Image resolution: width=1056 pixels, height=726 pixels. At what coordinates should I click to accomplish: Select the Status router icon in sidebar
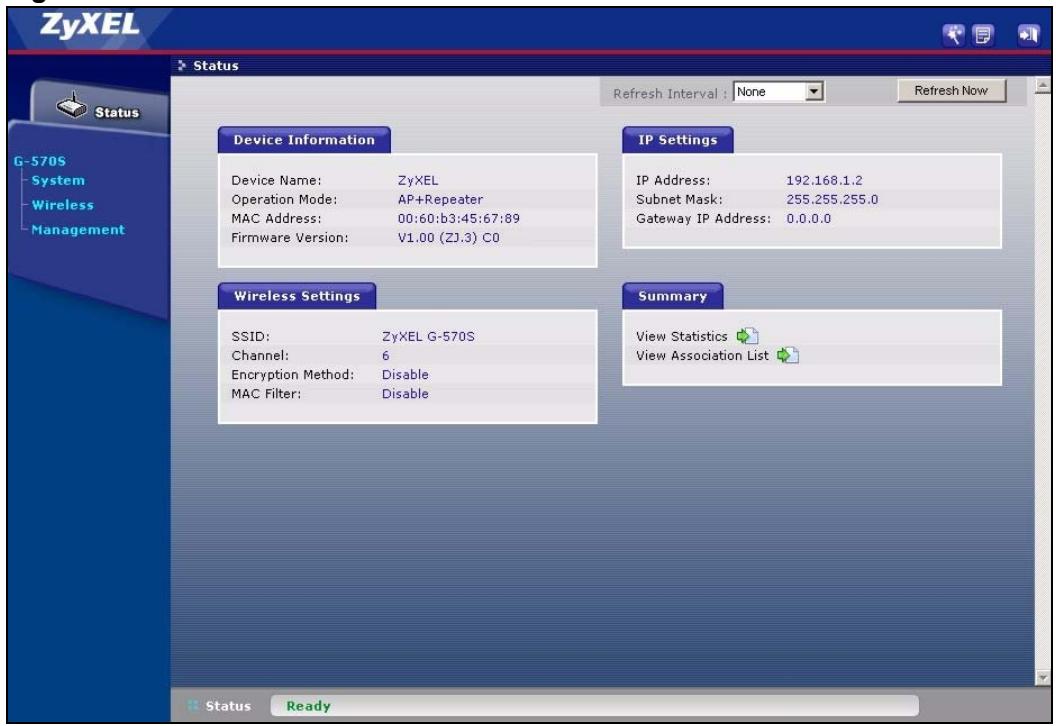(72, 106)
